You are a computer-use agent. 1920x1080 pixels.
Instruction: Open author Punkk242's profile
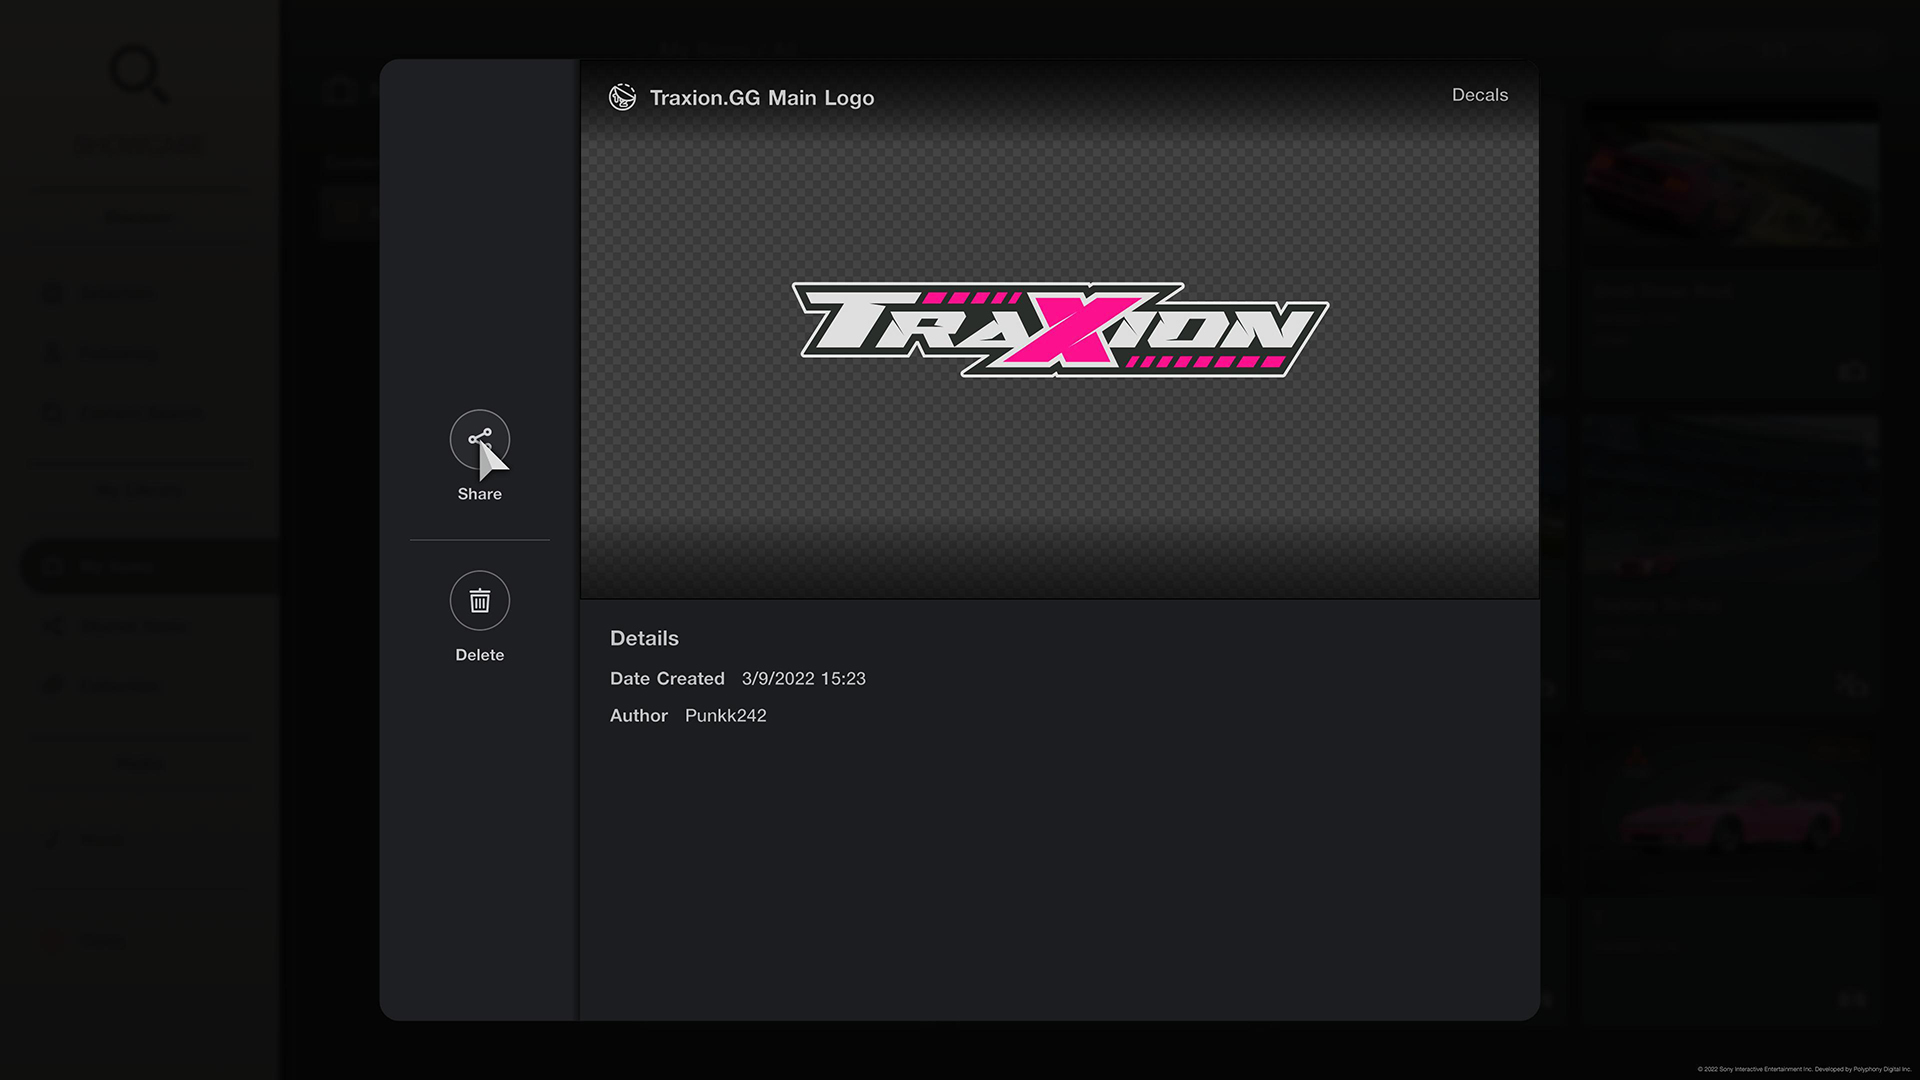pyautogui.click(x=725, y=715)
